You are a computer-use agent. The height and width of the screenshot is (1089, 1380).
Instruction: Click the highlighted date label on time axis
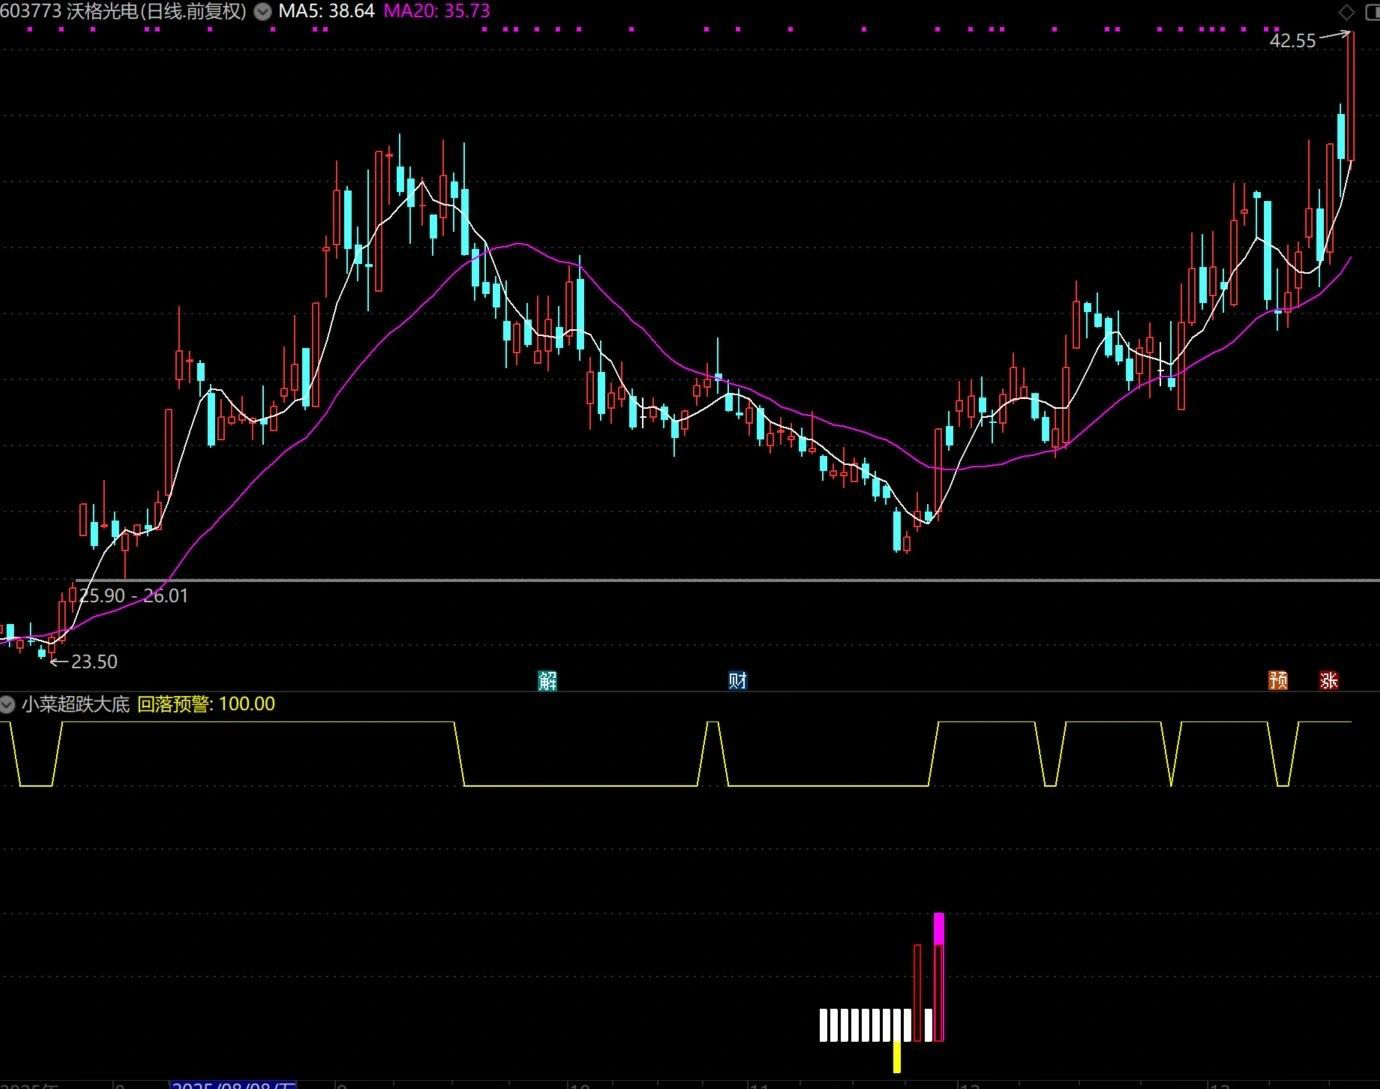233,1083
